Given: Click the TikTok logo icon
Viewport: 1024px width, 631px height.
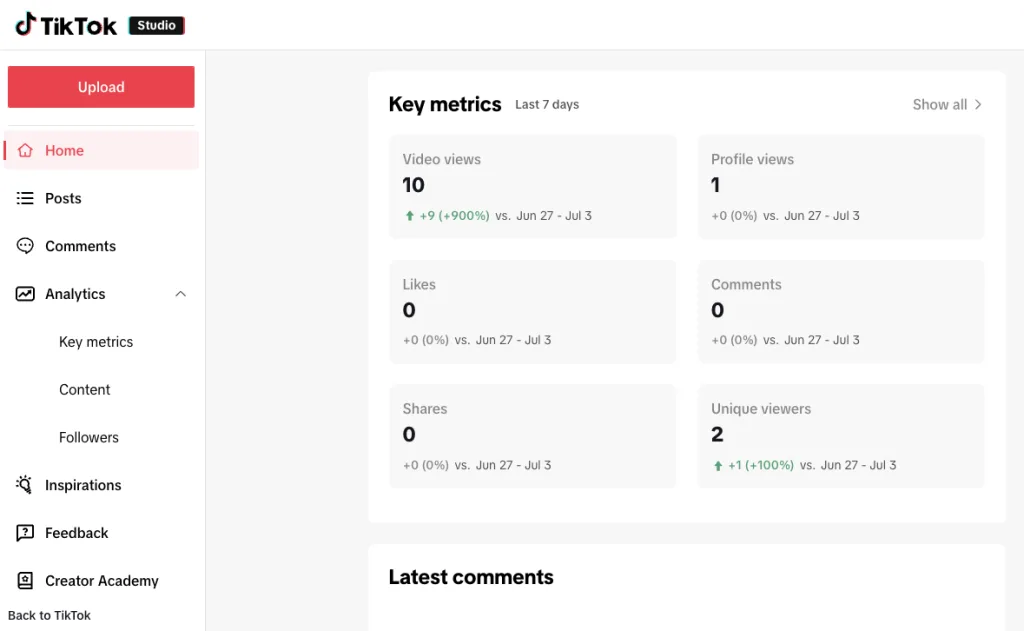Looking at the screenshot, I should pyautogui.click(x=25, y=24).
